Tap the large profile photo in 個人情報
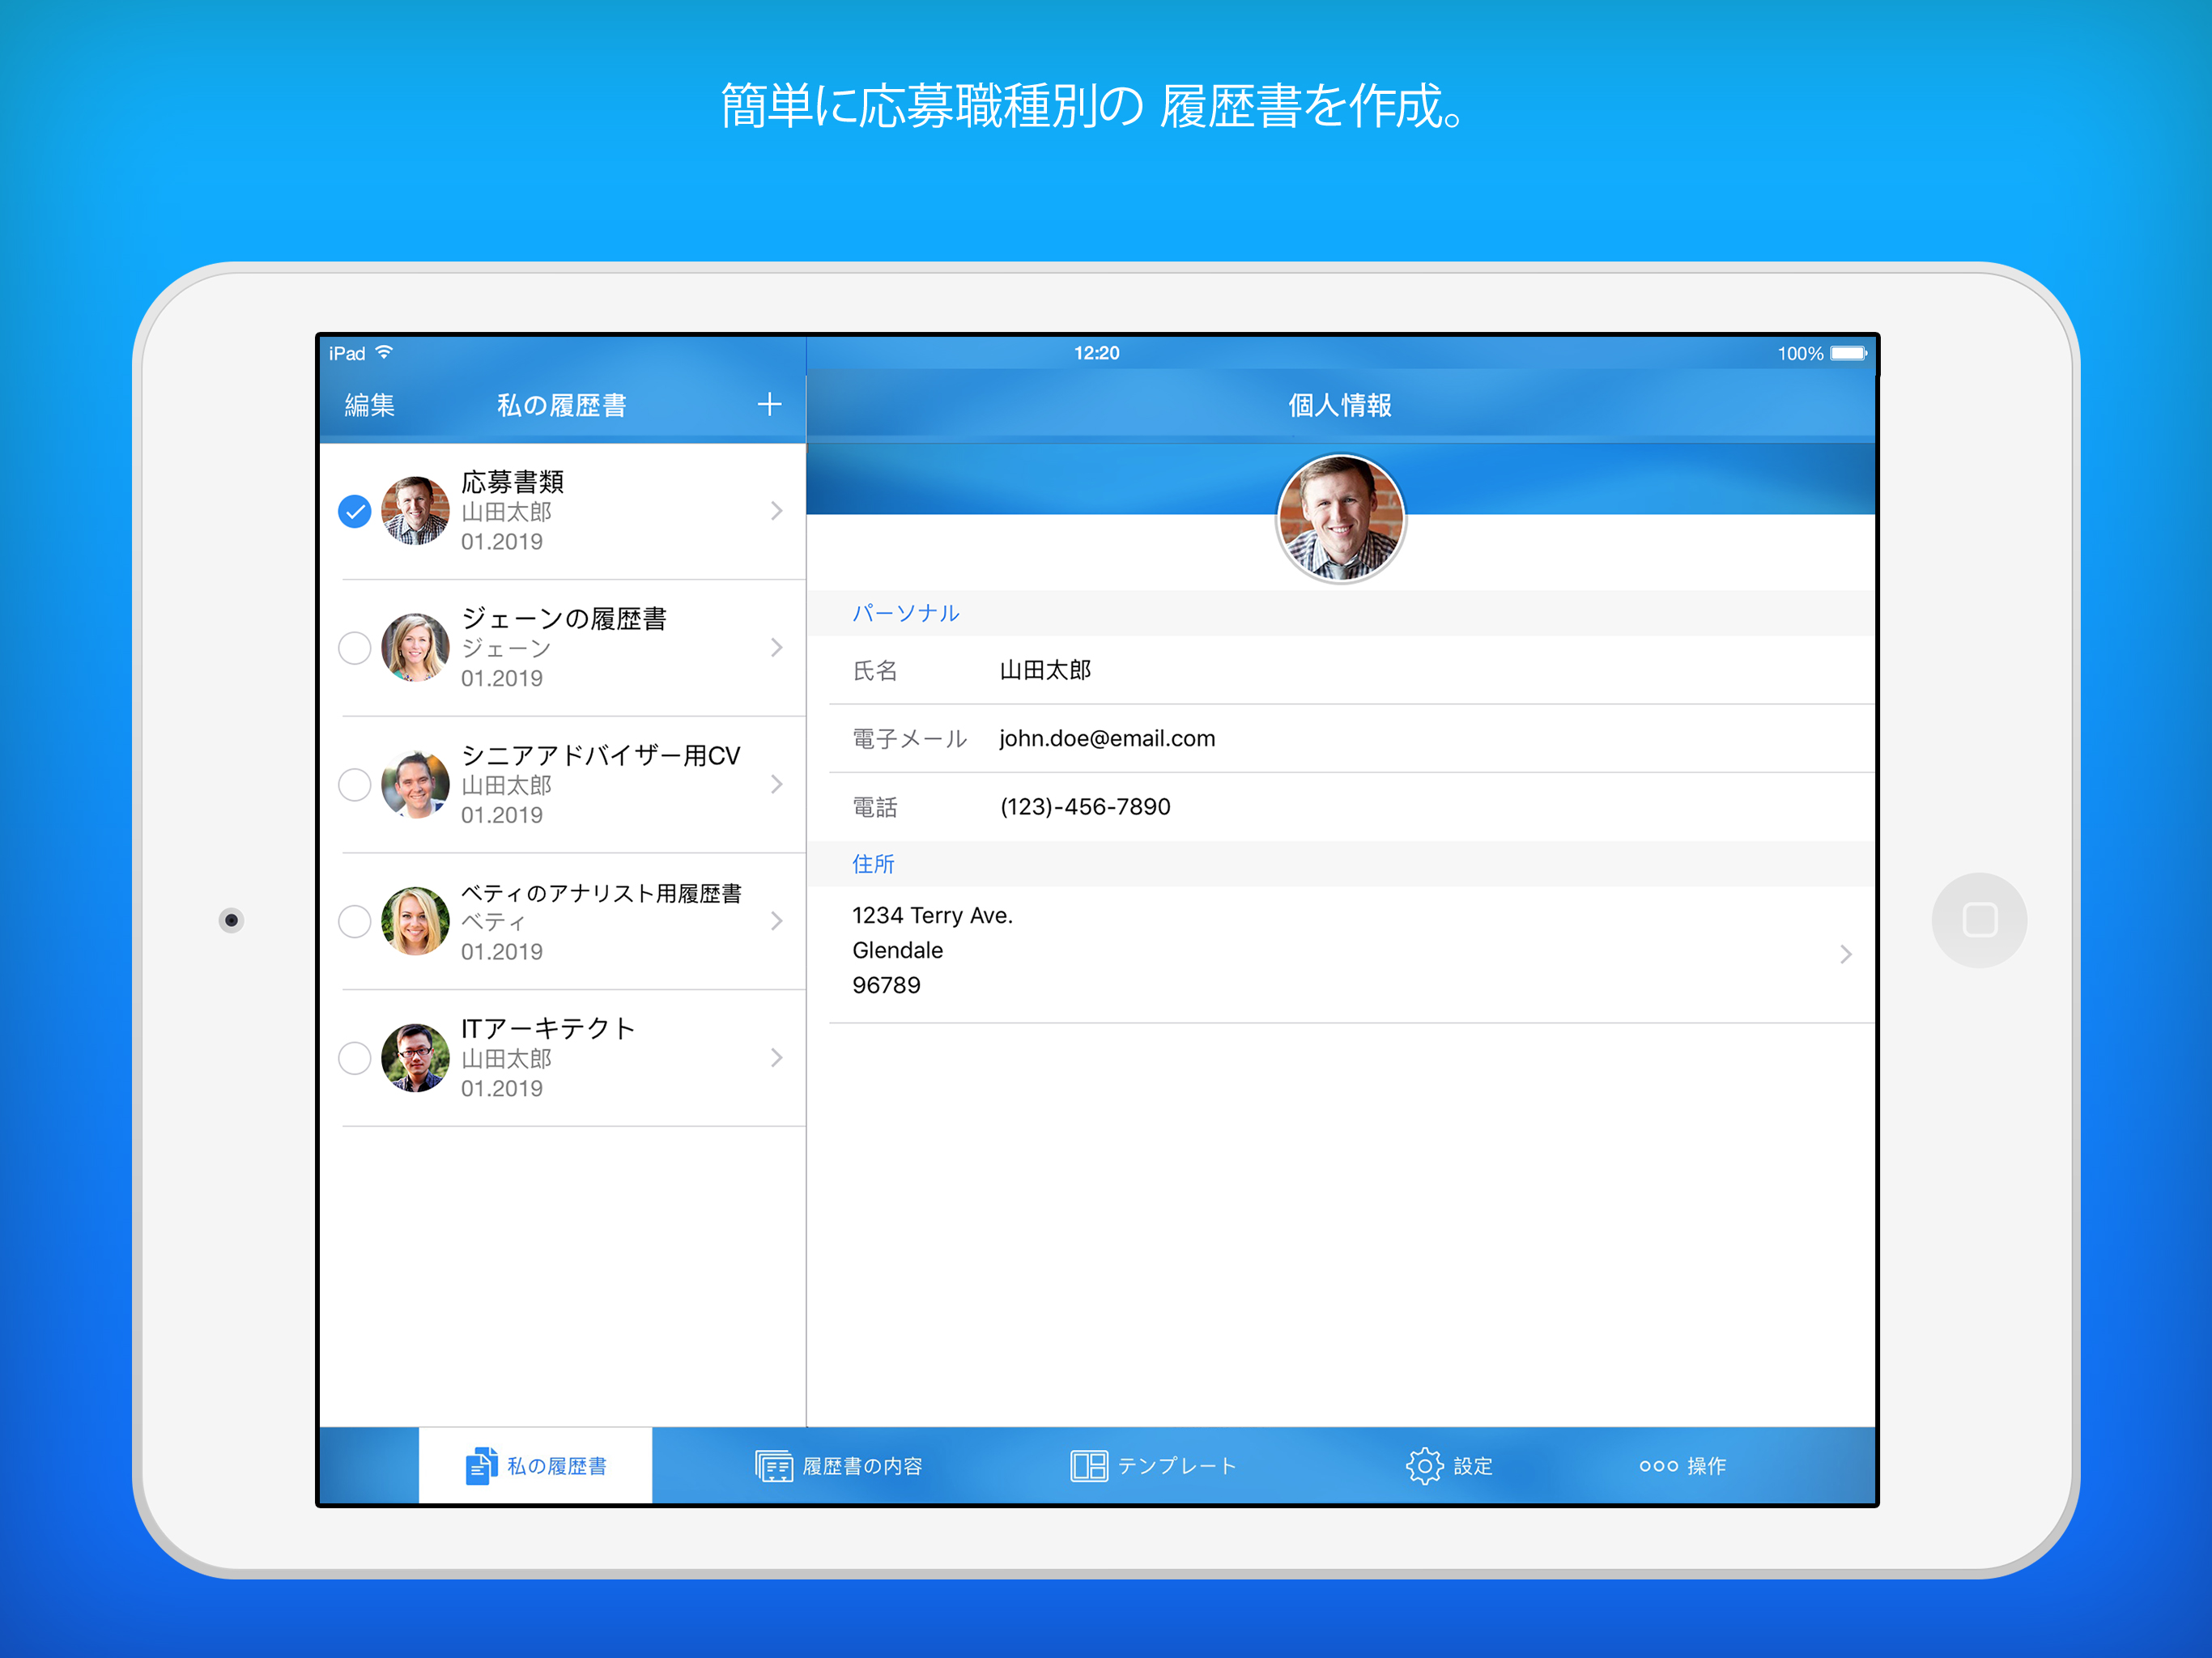 [1340, 518]
